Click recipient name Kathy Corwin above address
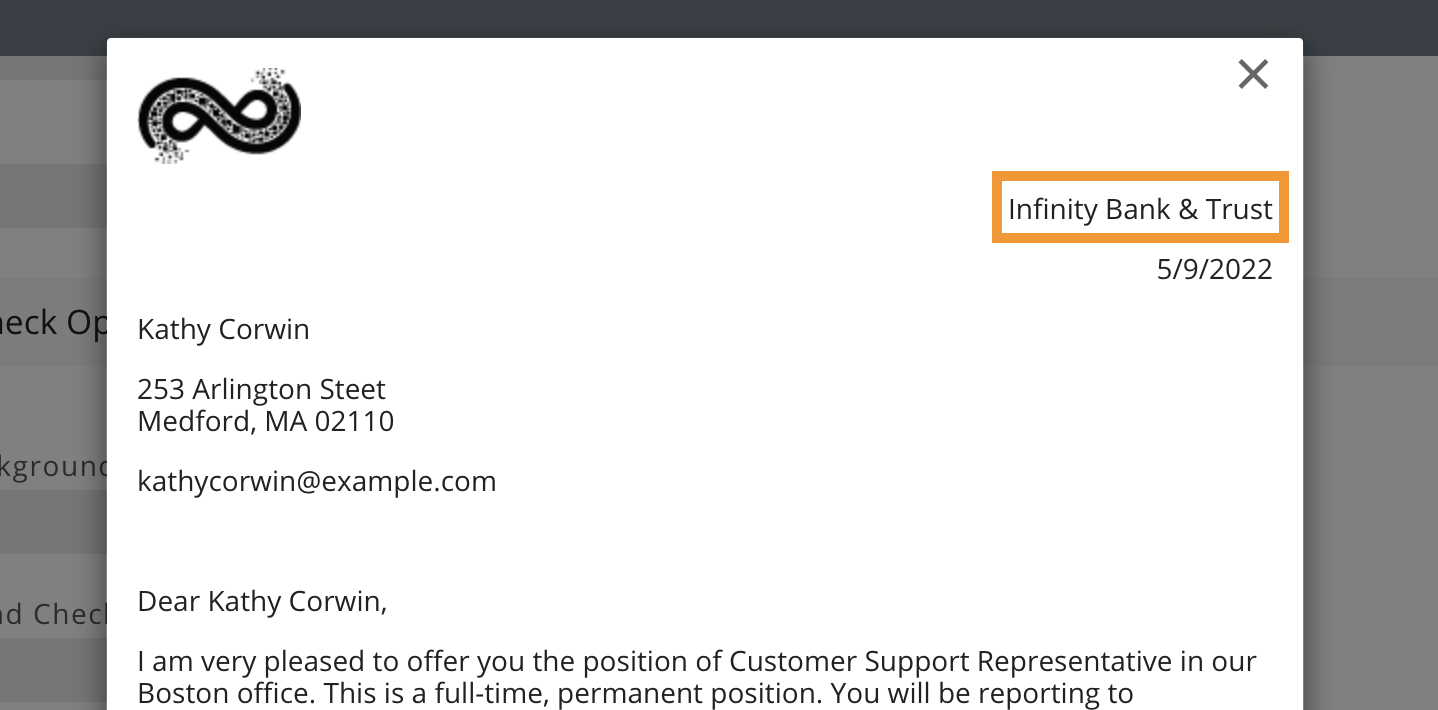1438x710 pixels. click(x=223, y=329)
